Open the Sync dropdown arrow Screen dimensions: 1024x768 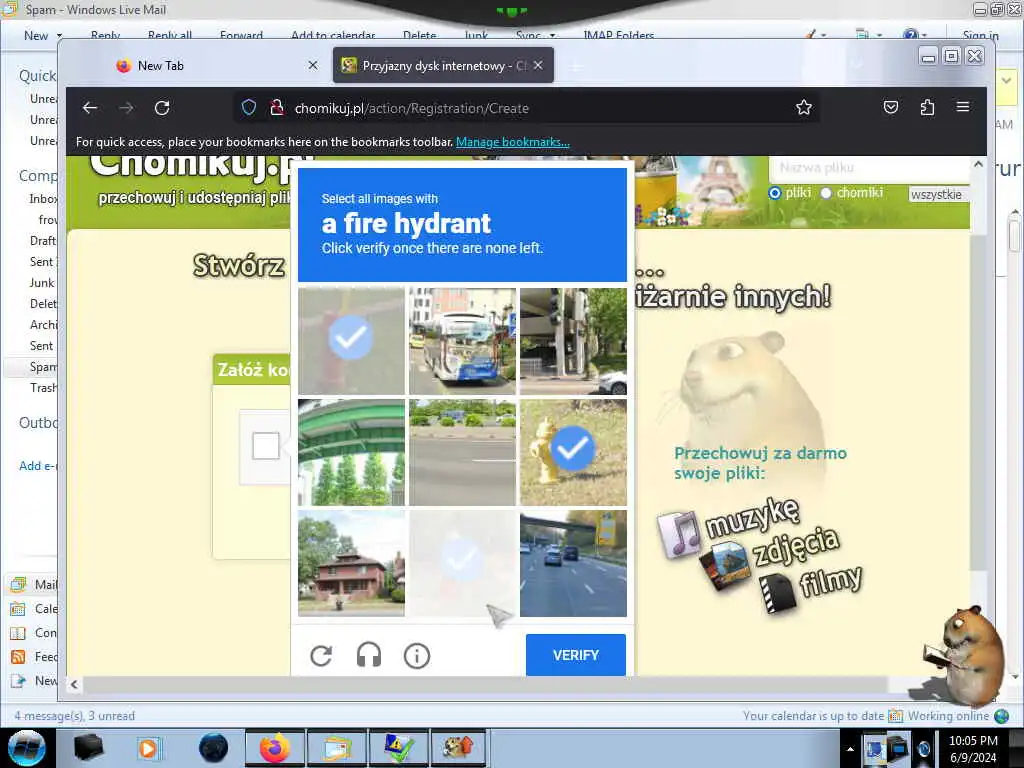pos(552,35)
